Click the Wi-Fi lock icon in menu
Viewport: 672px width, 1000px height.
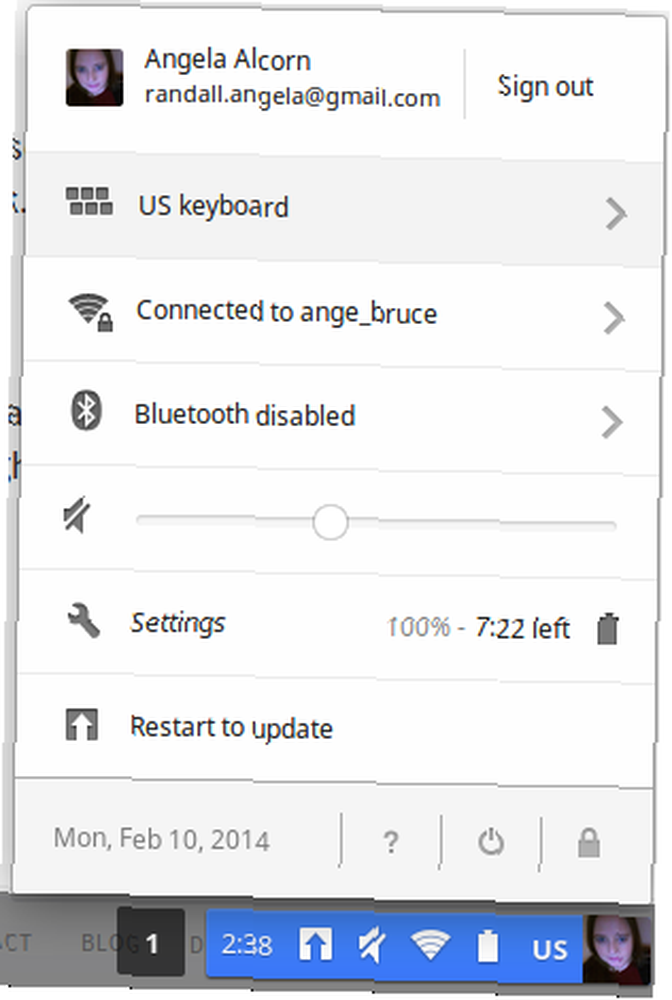pyautogui.click(x=91, y=312)
